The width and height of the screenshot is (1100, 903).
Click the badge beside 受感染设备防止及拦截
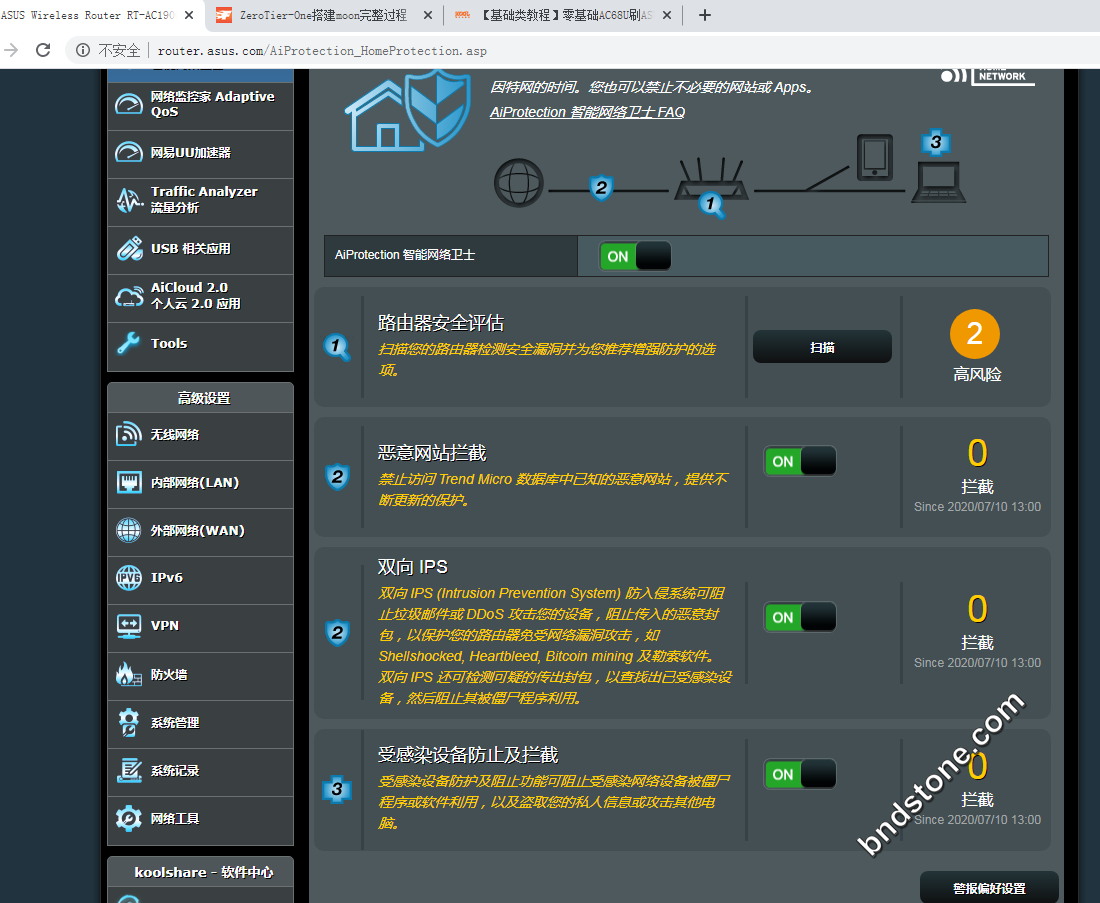tap(337, 789)
